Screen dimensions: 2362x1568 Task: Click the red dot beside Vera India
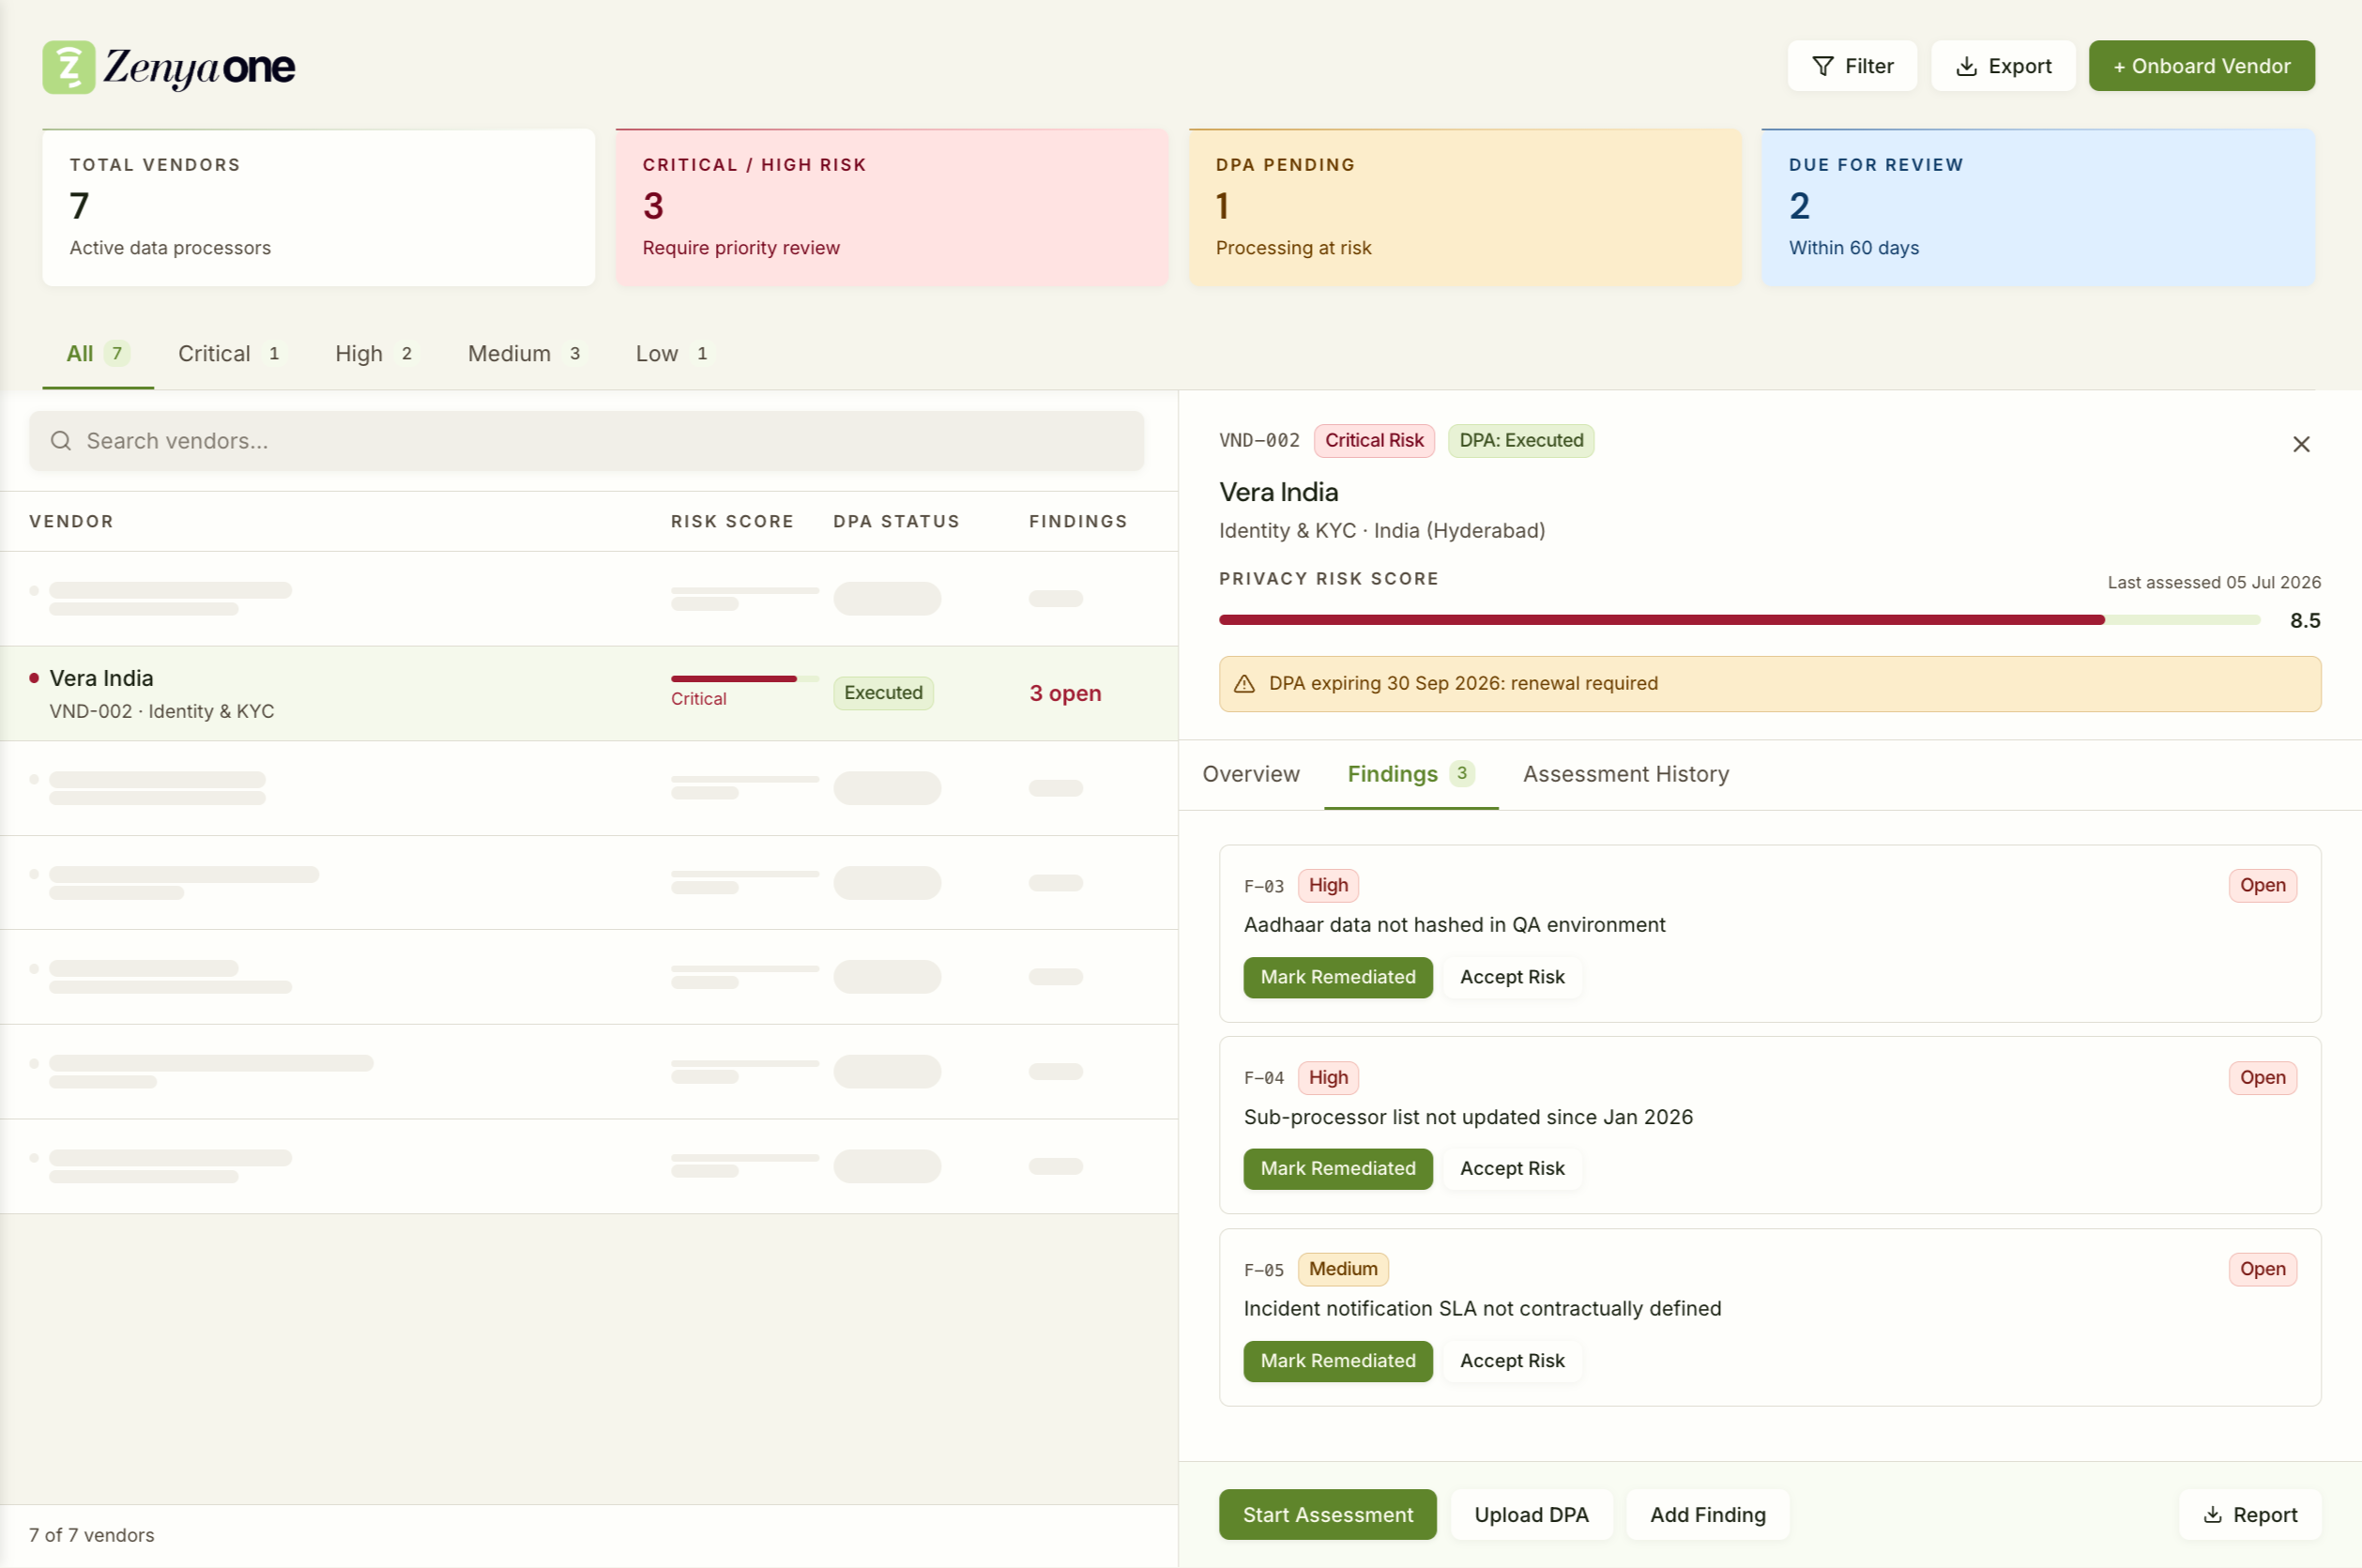(x=34, y=678)
